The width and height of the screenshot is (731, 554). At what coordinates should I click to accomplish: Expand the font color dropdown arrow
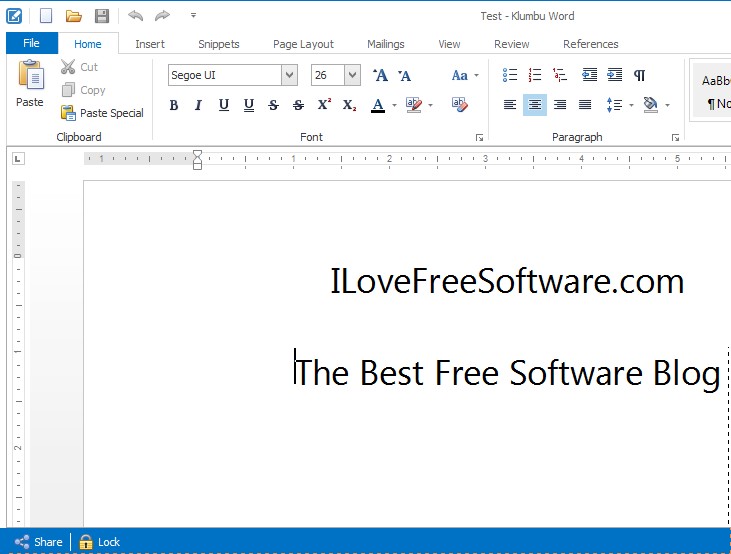point(394,105)
